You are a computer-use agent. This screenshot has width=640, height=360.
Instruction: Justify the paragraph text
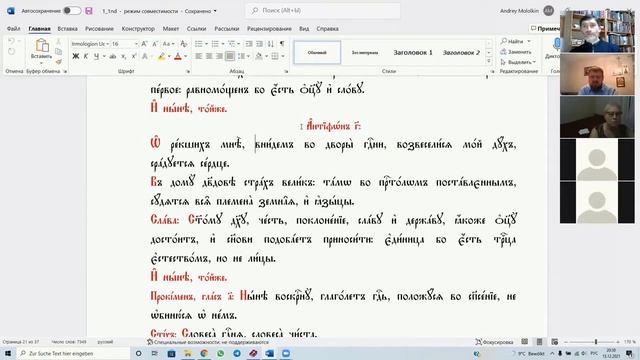coord(230,56)
